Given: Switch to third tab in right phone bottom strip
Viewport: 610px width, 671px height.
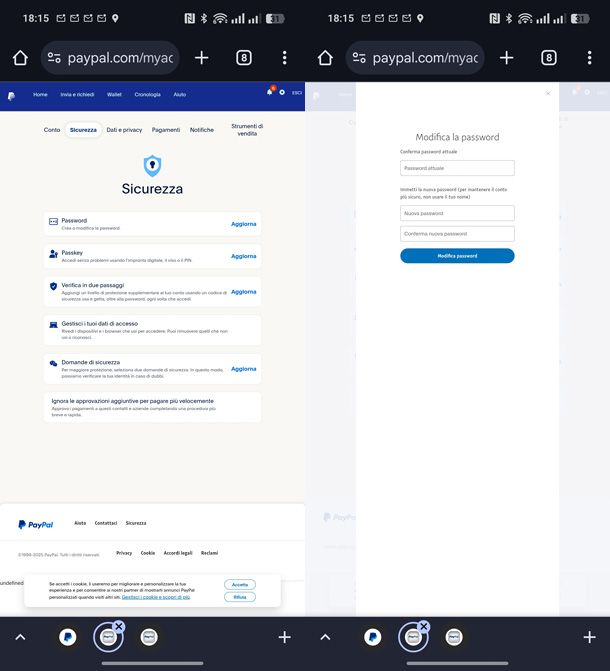Looking at the screenshot, I should (x=454, y=637).
